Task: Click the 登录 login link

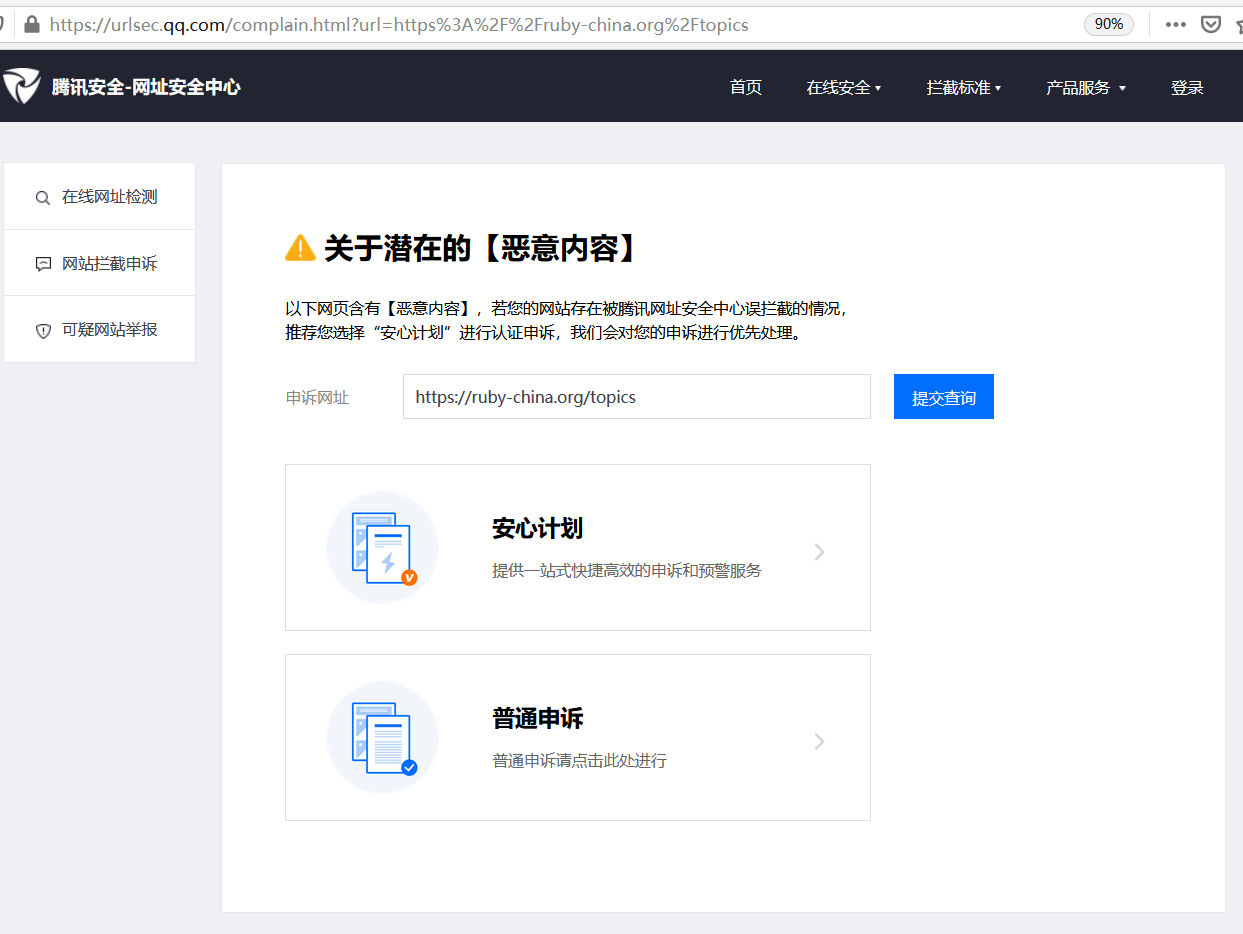Action: (1187, 88)
